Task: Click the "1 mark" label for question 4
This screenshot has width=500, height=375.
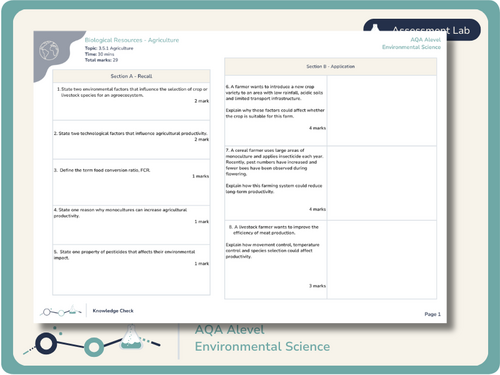Action: (x=202, y=222)
